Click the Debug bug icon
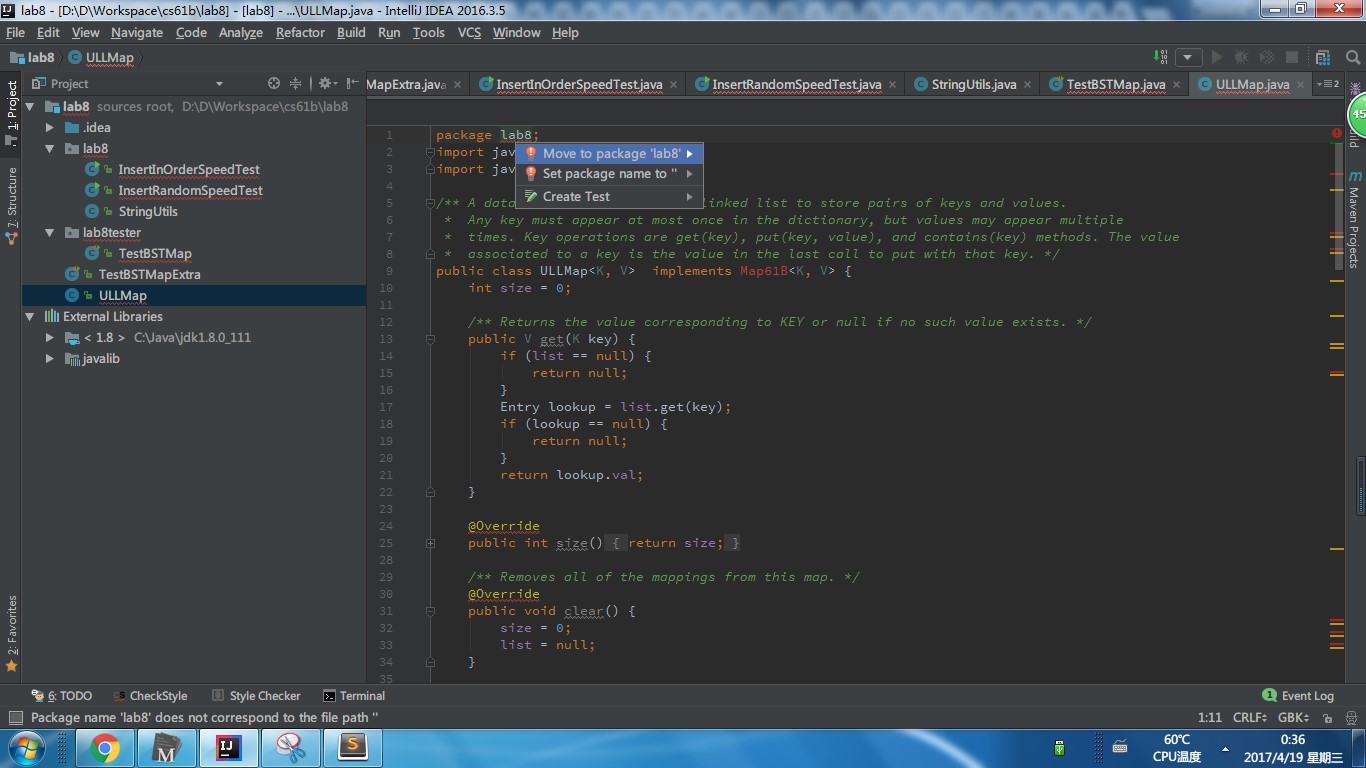The image size is (1366, 768). 1242,58
